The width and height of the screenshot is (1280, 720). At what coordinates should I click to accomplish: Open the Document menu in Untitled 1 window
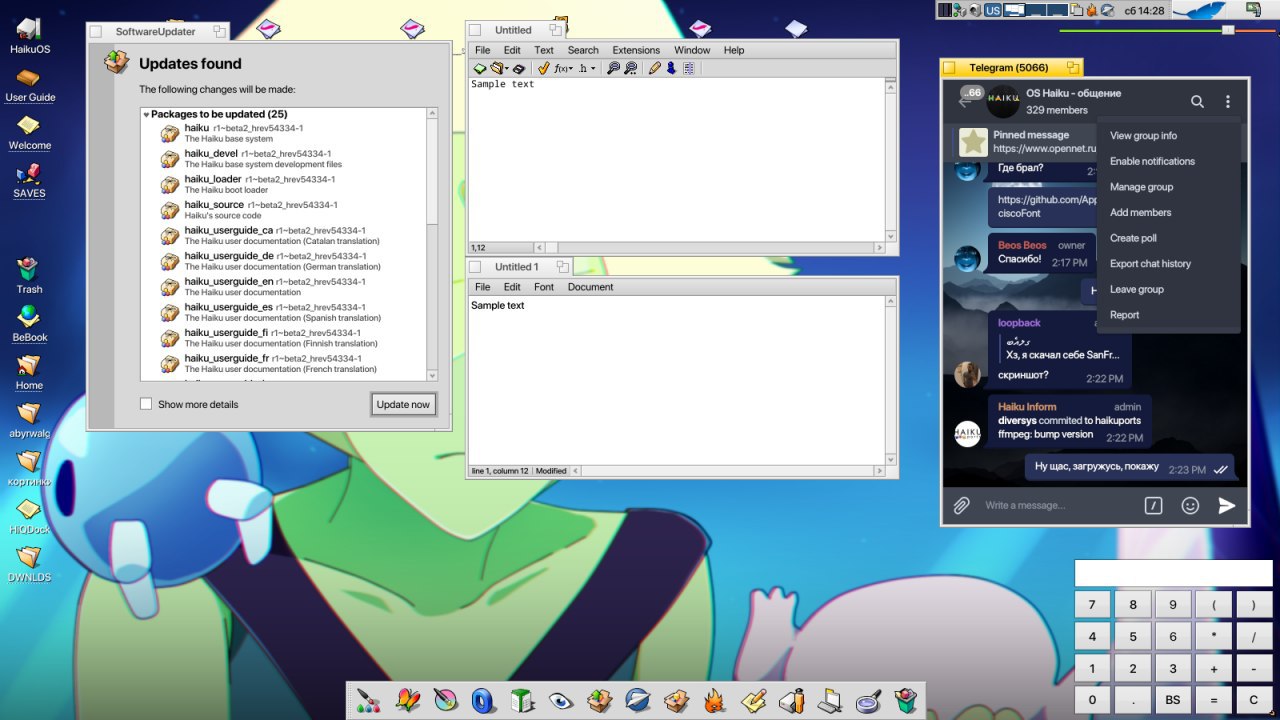591,287
